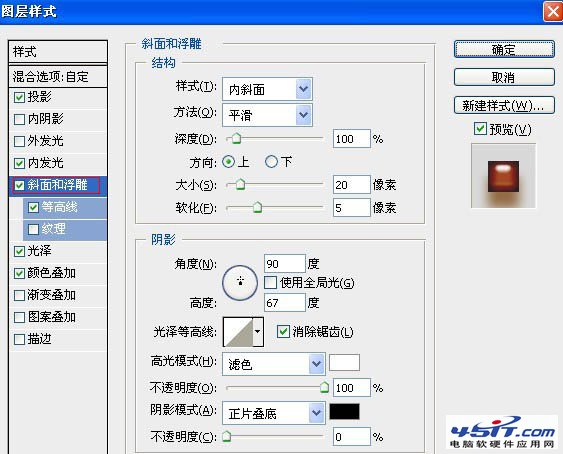Expand the gloss contour dropdown arrow

pyautogui.click(x=258, y=332)
